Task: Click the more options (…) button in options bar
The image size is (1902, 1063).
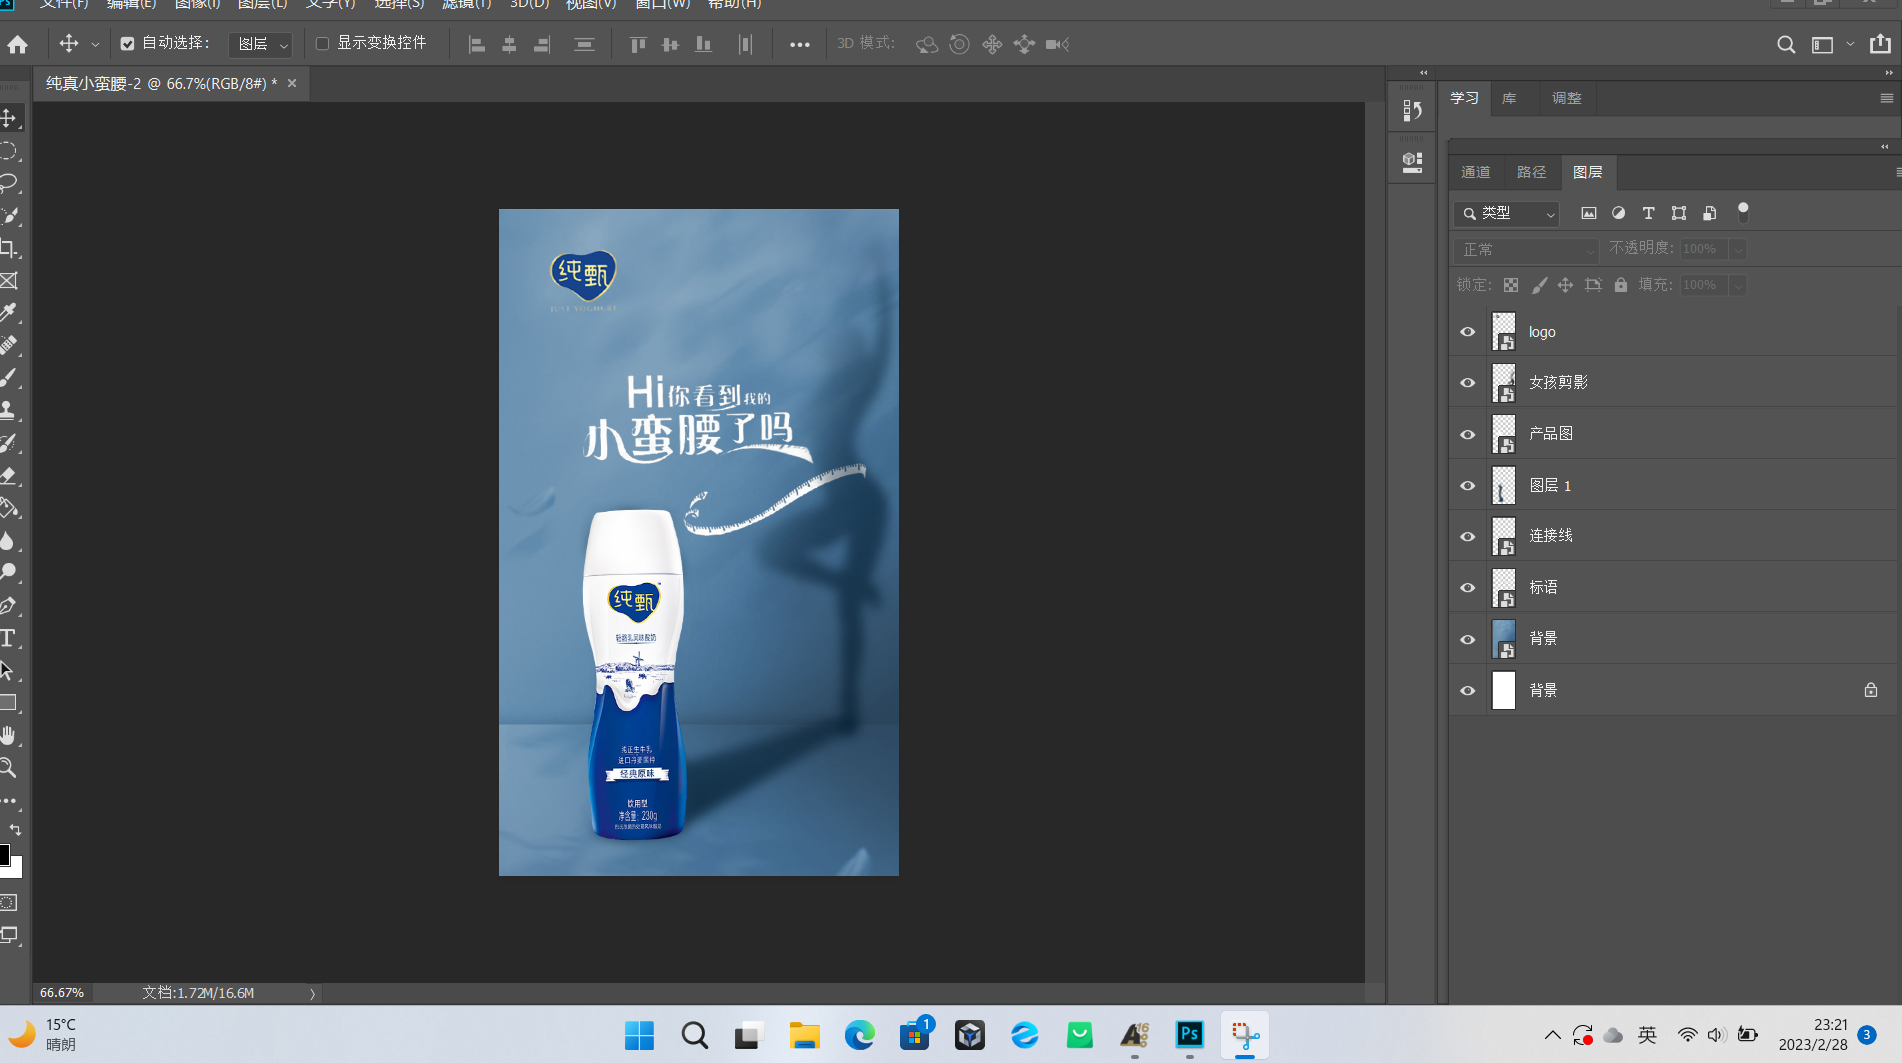Action: (800, 44)
